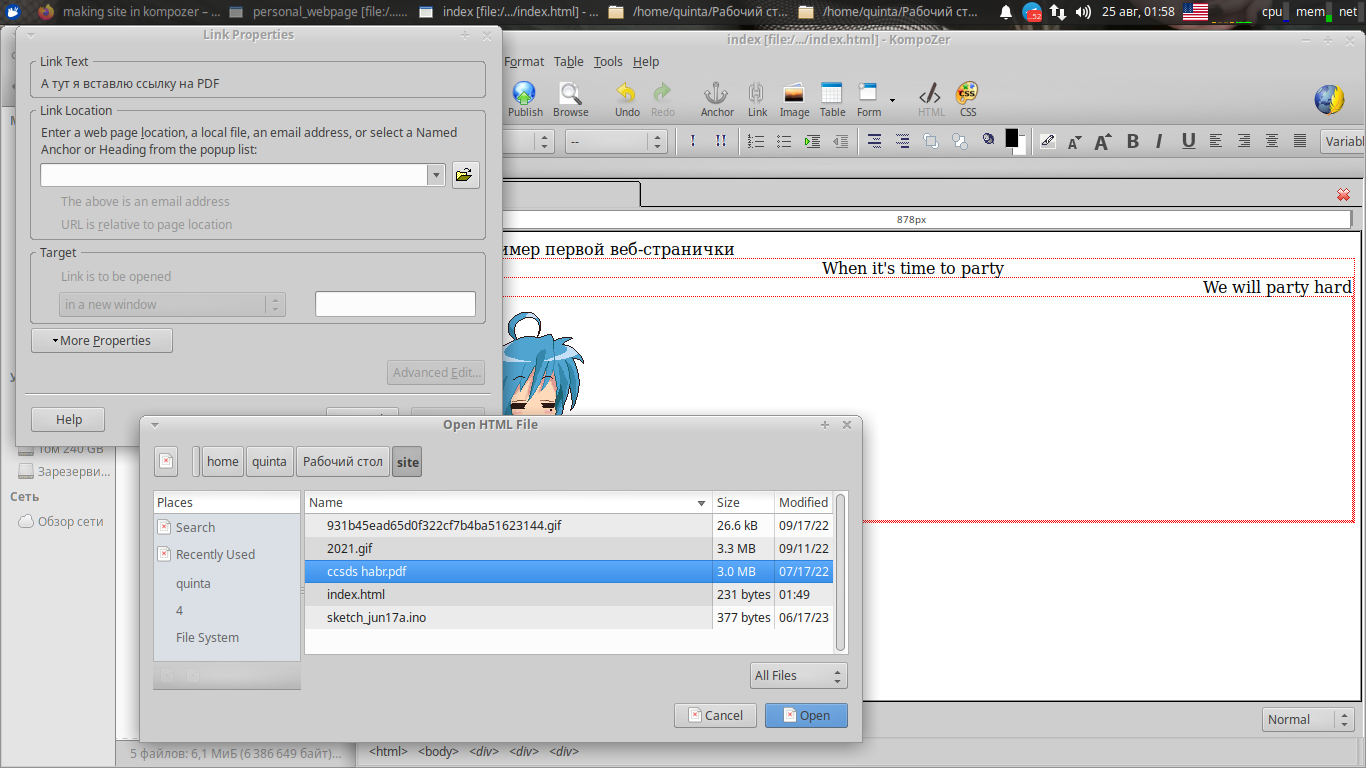Click the Image insert icon
The width and height of the screenshot is (1366, 768).
click(x=794, y=98)
